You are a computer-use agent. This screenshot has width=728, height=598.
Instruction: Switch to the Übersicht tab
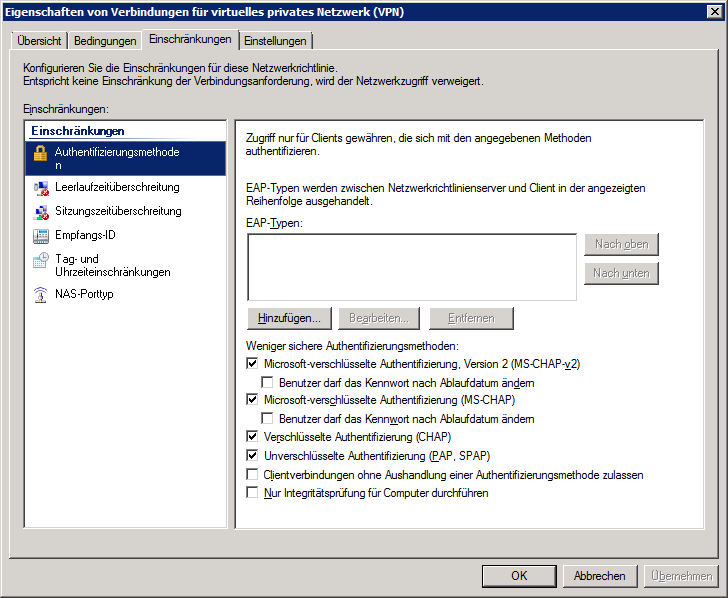(x=39, y=41)
